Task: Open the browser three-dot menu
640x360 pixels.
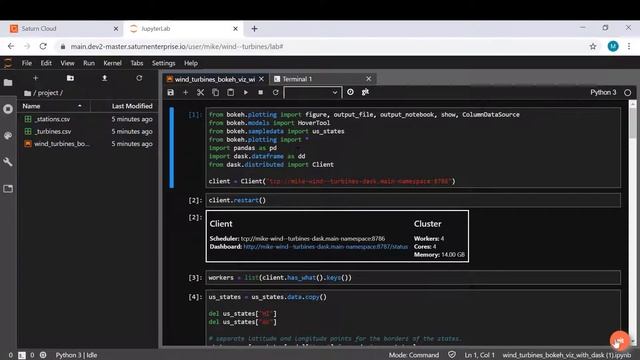Action: click(x=629, y=47)
